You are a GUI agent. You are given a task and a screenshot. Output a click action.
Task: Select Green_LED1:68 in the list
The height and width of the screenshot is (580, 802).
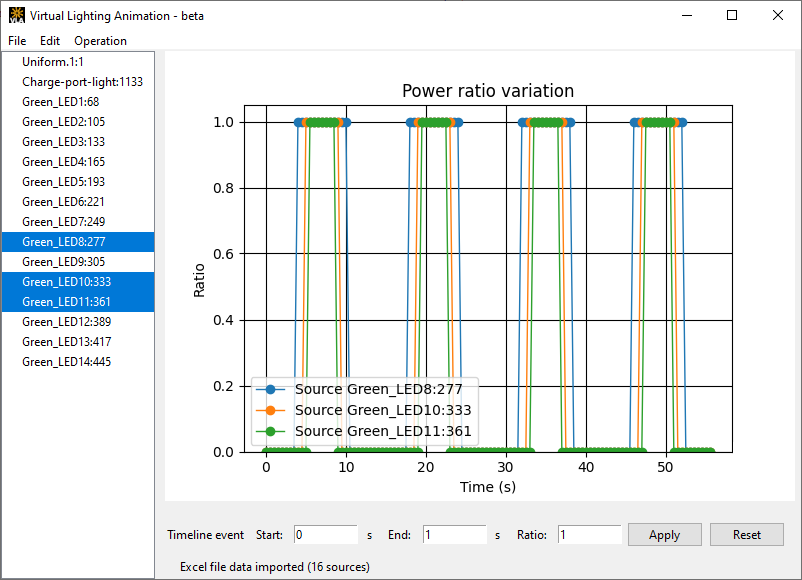pos(78,102)
